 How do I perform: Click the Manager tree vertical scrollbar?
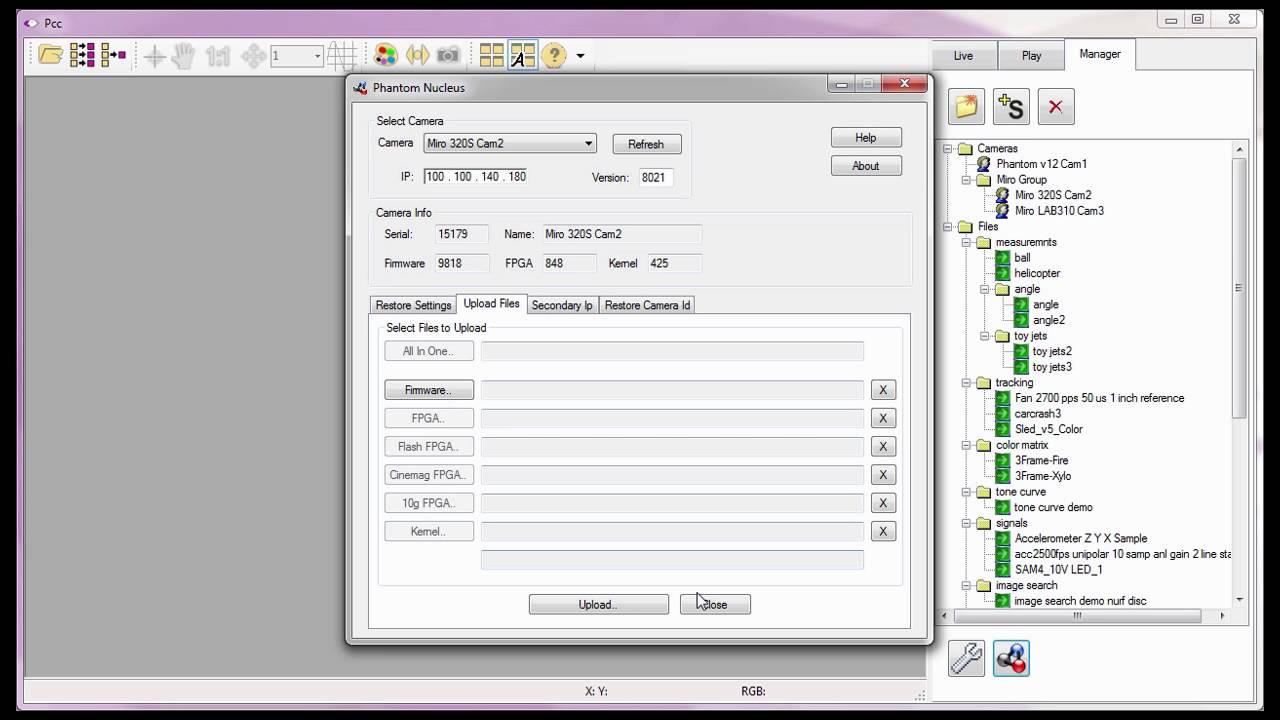click(x=1240, y=288)
